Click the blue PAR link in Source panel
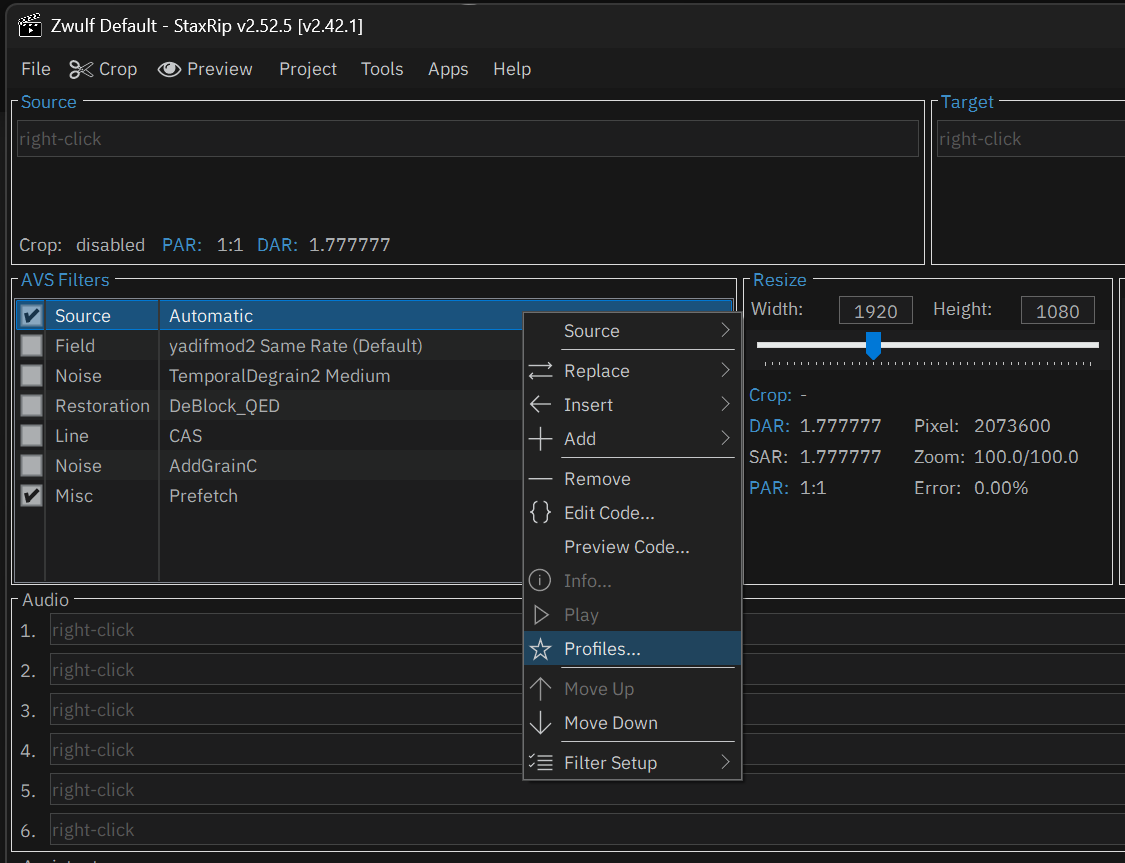Image resolution: width=1125 pixels, height=863 pixels. point(180,245)
